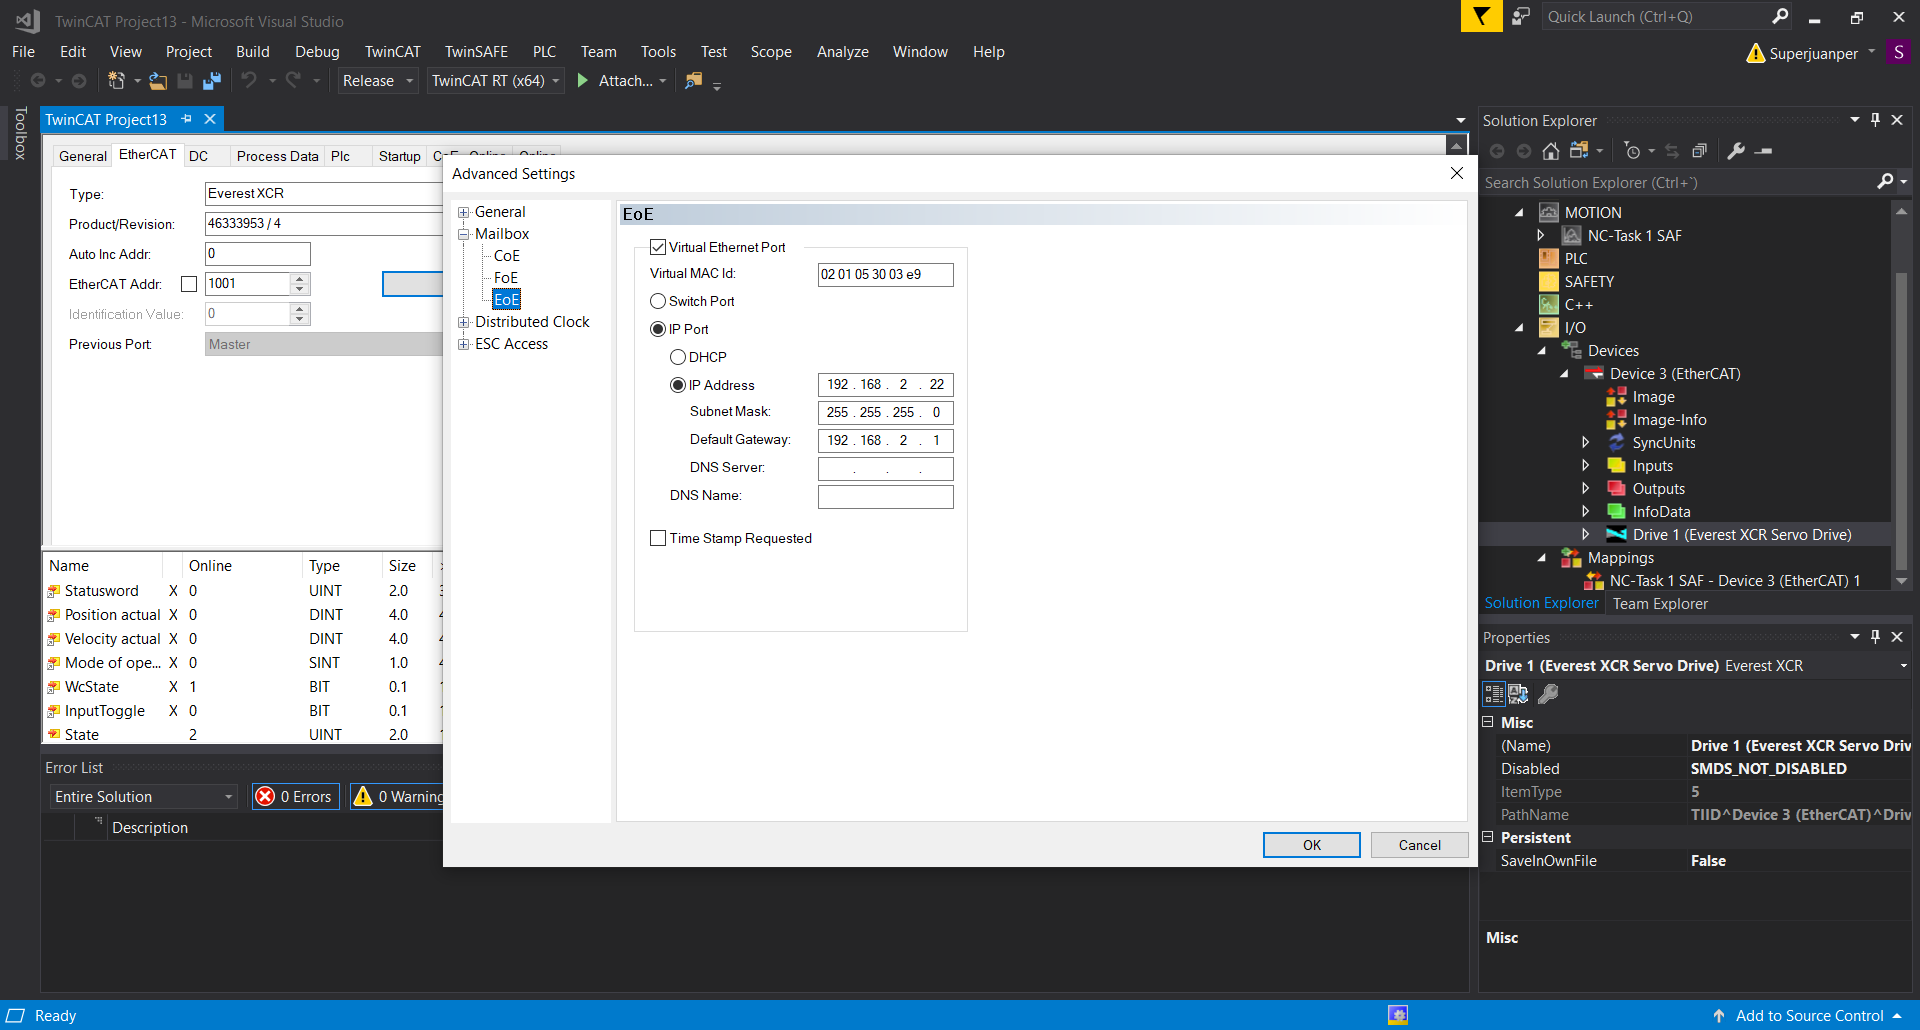Uncheck the Virtual Ethernet Port checkbox
This screenshot has height=1030, width=1920.
click(x=658, y=247)
